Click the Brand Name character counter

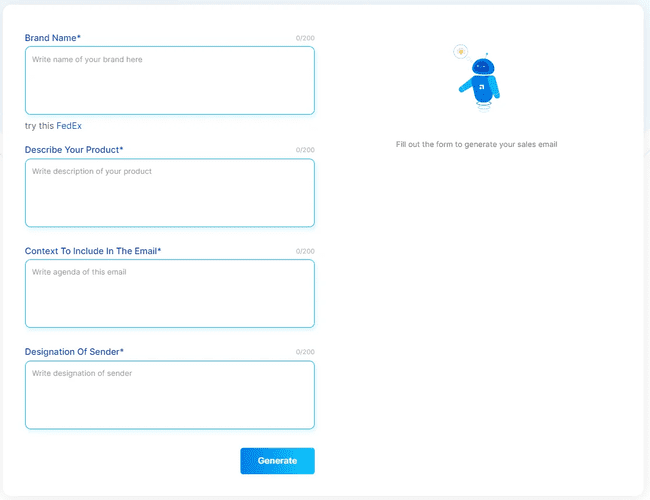tap(304, 39)
